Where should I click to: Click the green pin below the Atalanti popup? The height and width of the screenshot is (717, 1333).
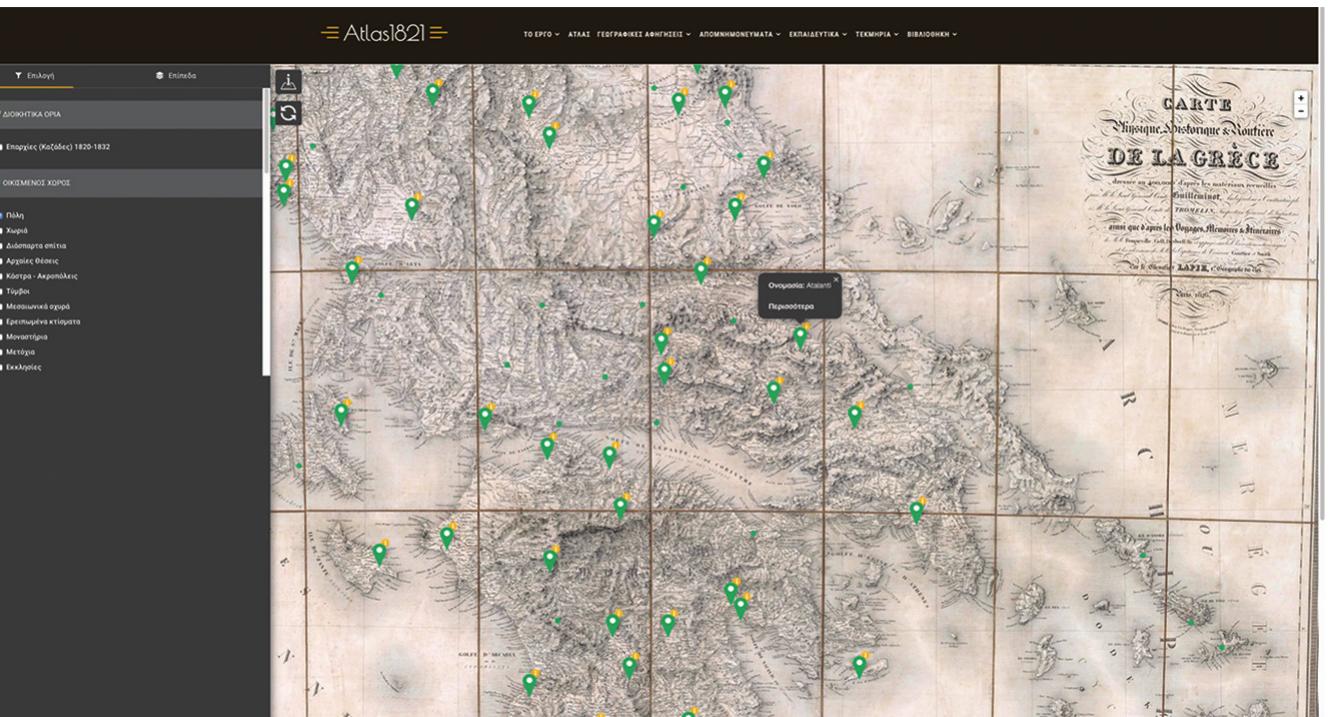pyautogui.click(x=800, y=338)
